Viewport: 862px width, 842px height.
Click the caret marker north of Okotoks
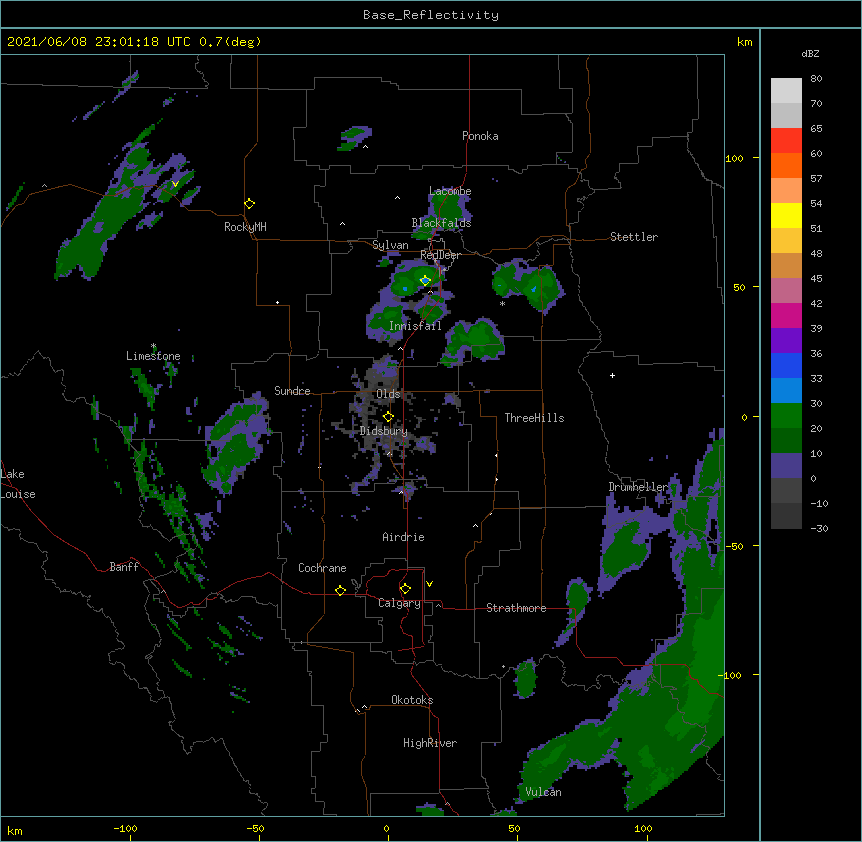click(364, 707)
